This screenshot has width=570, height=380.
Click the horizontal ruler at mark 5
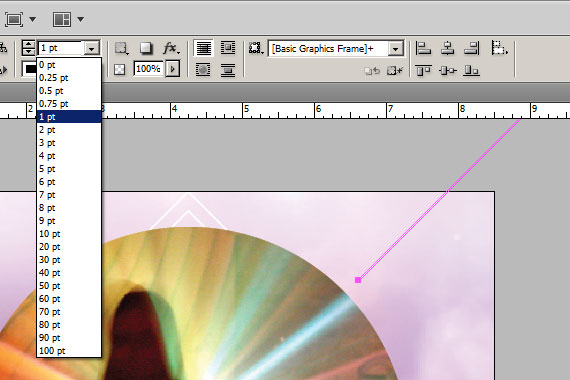(246, 109)
